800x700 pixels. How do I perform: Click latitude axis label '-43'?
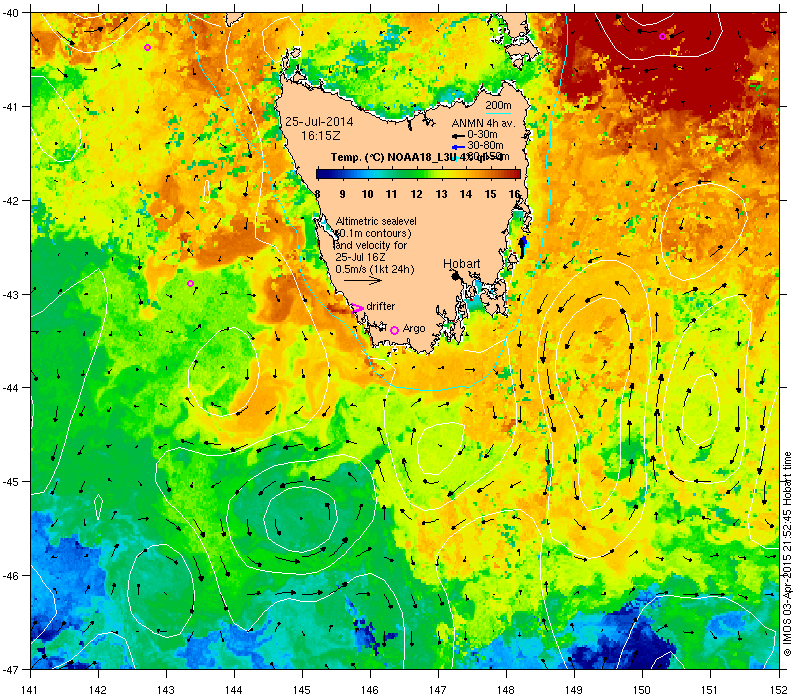coord(9,294)
